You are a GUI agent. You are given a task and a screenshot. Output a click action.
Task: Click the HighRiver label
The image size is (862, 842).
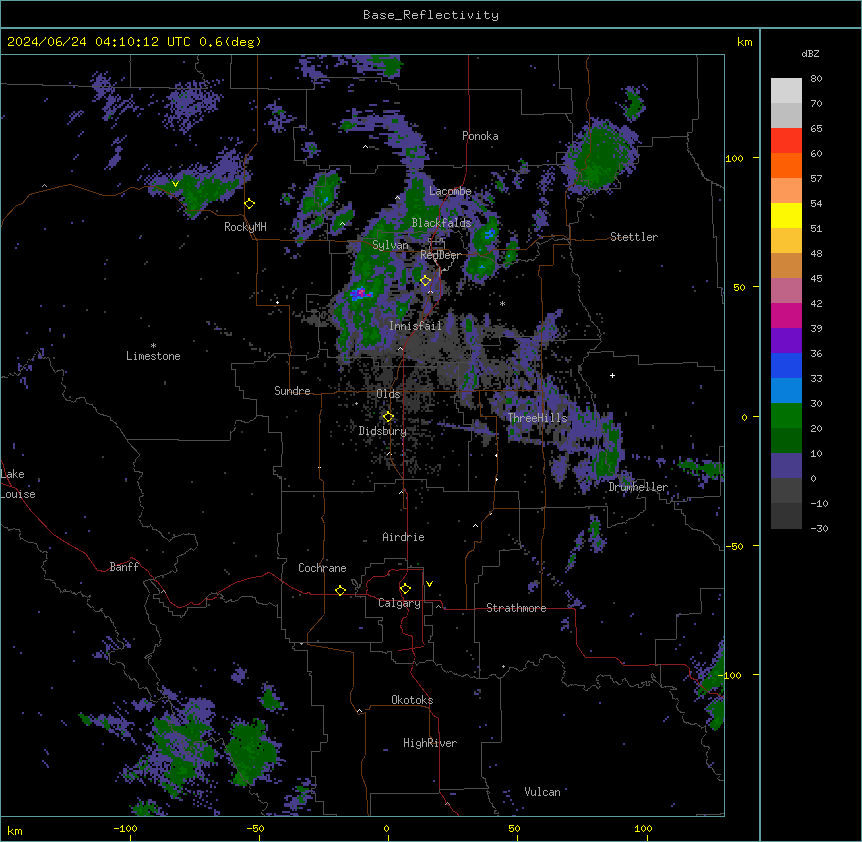pos(430,743)
